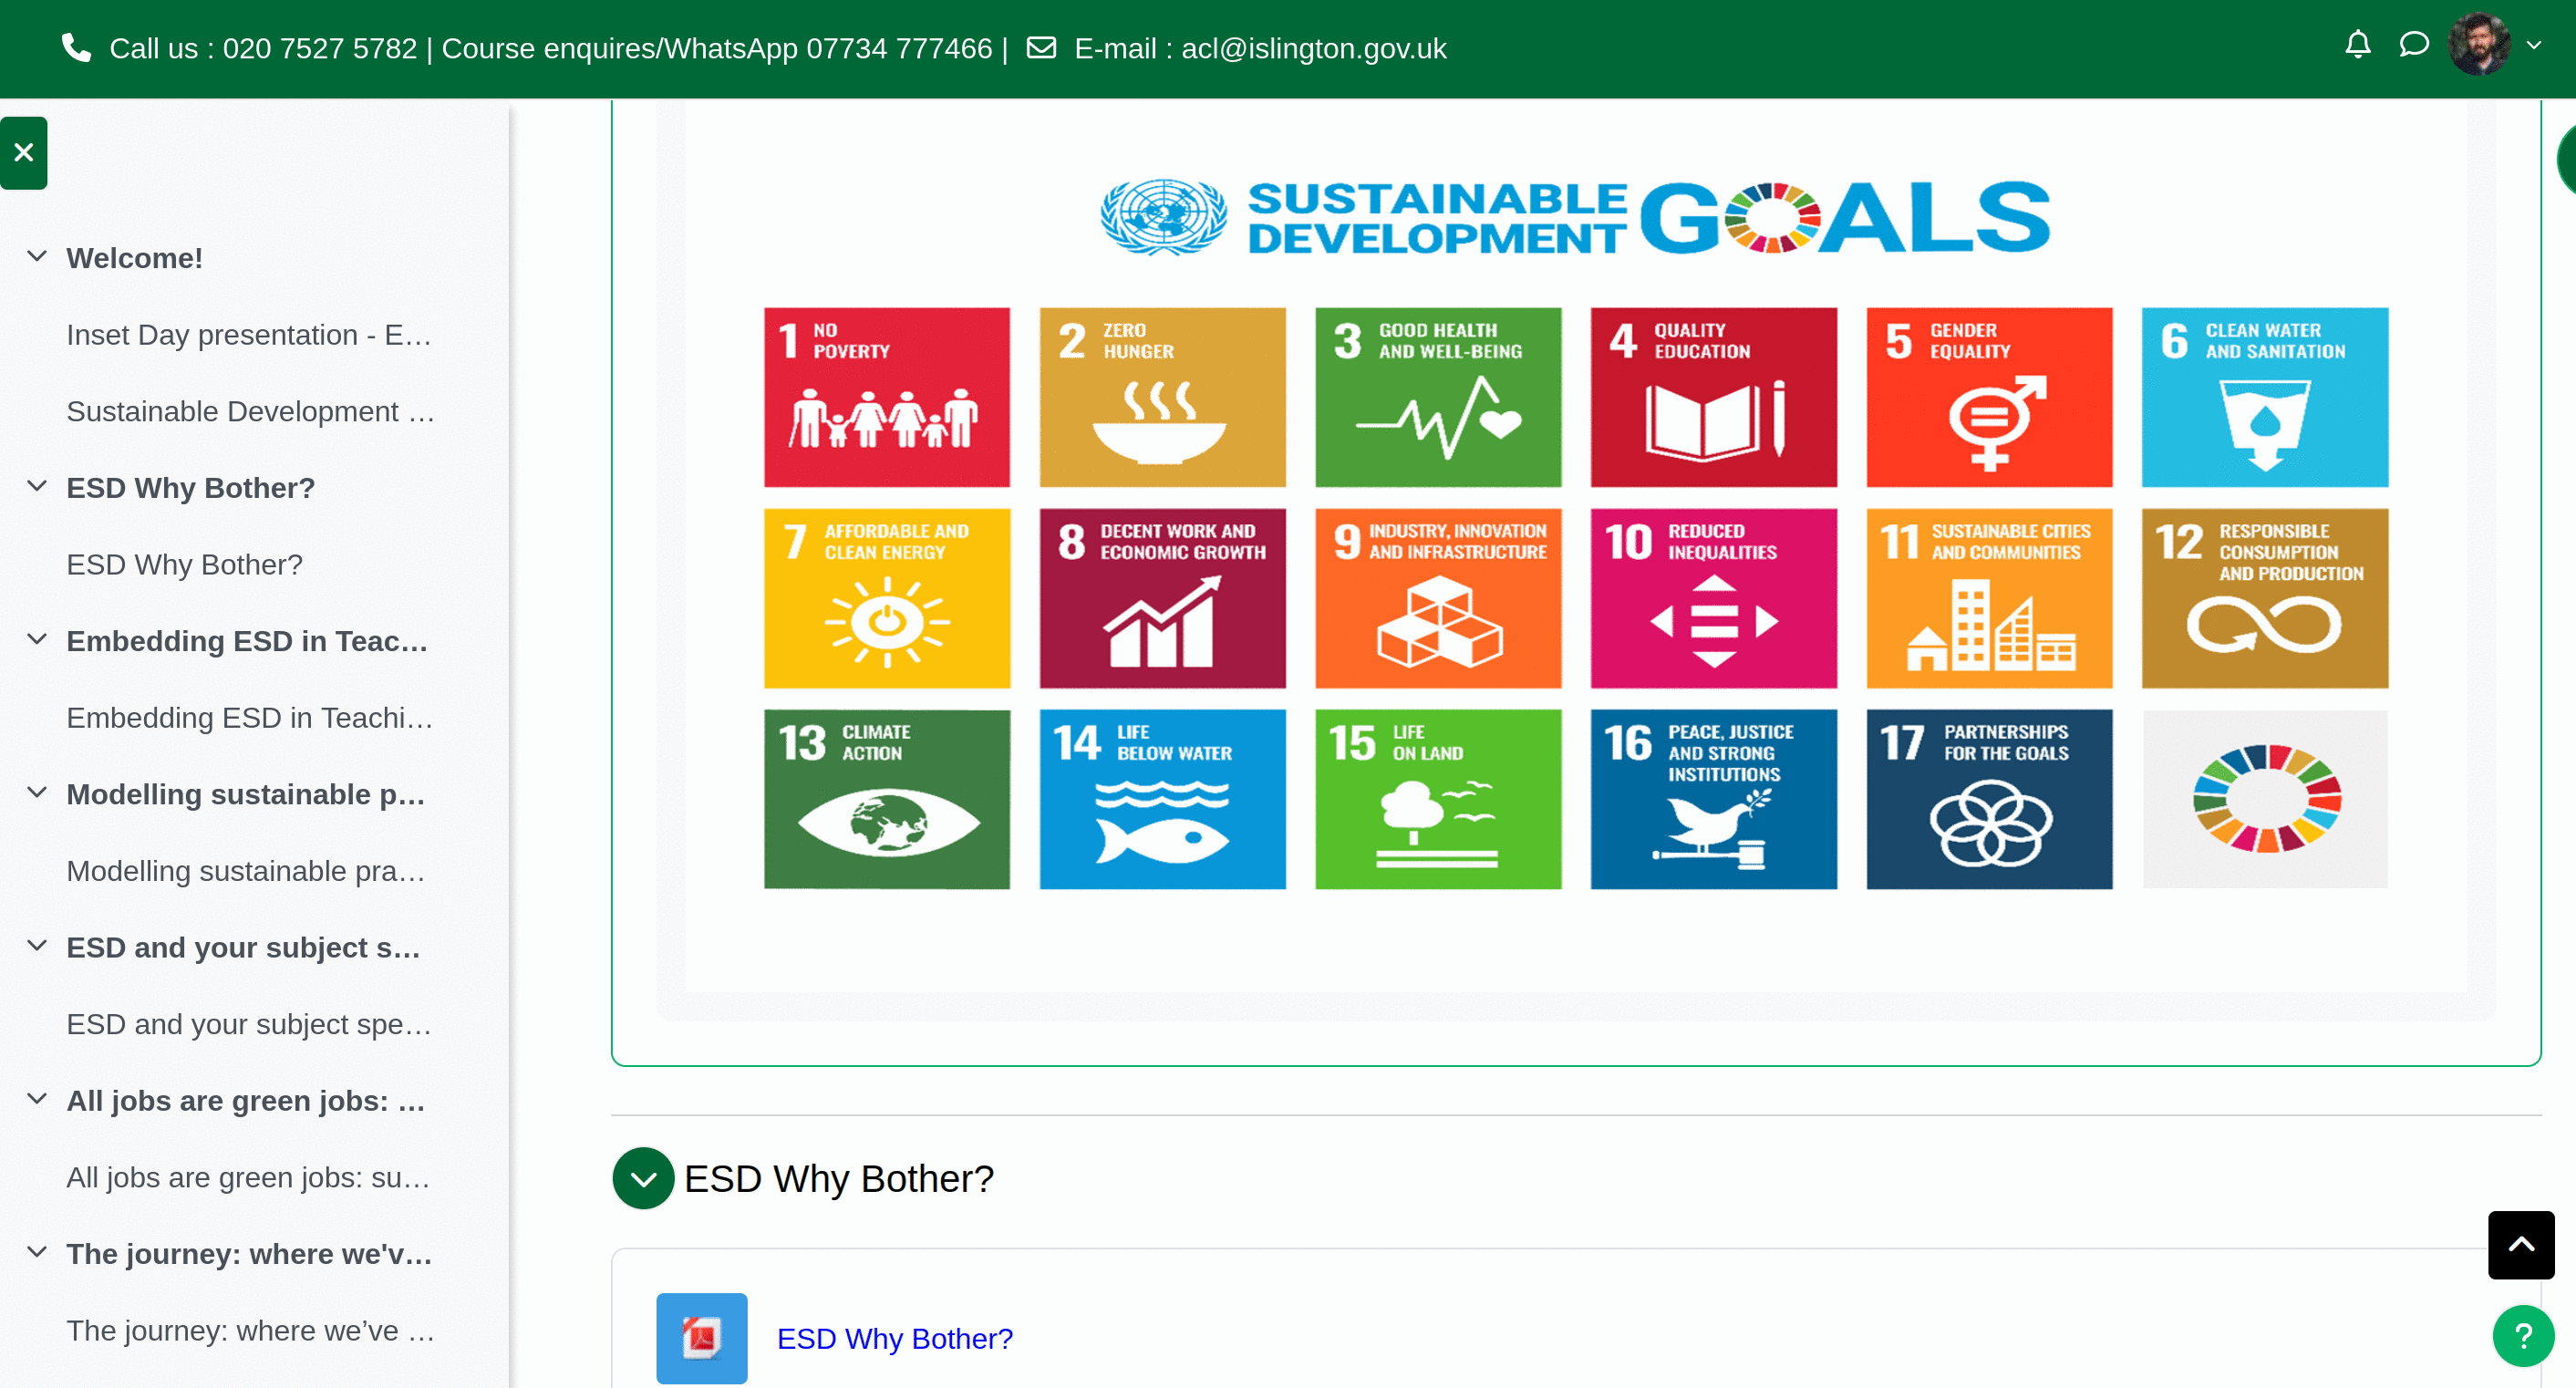Select All jobs are green jobs: … heading

246,1101
